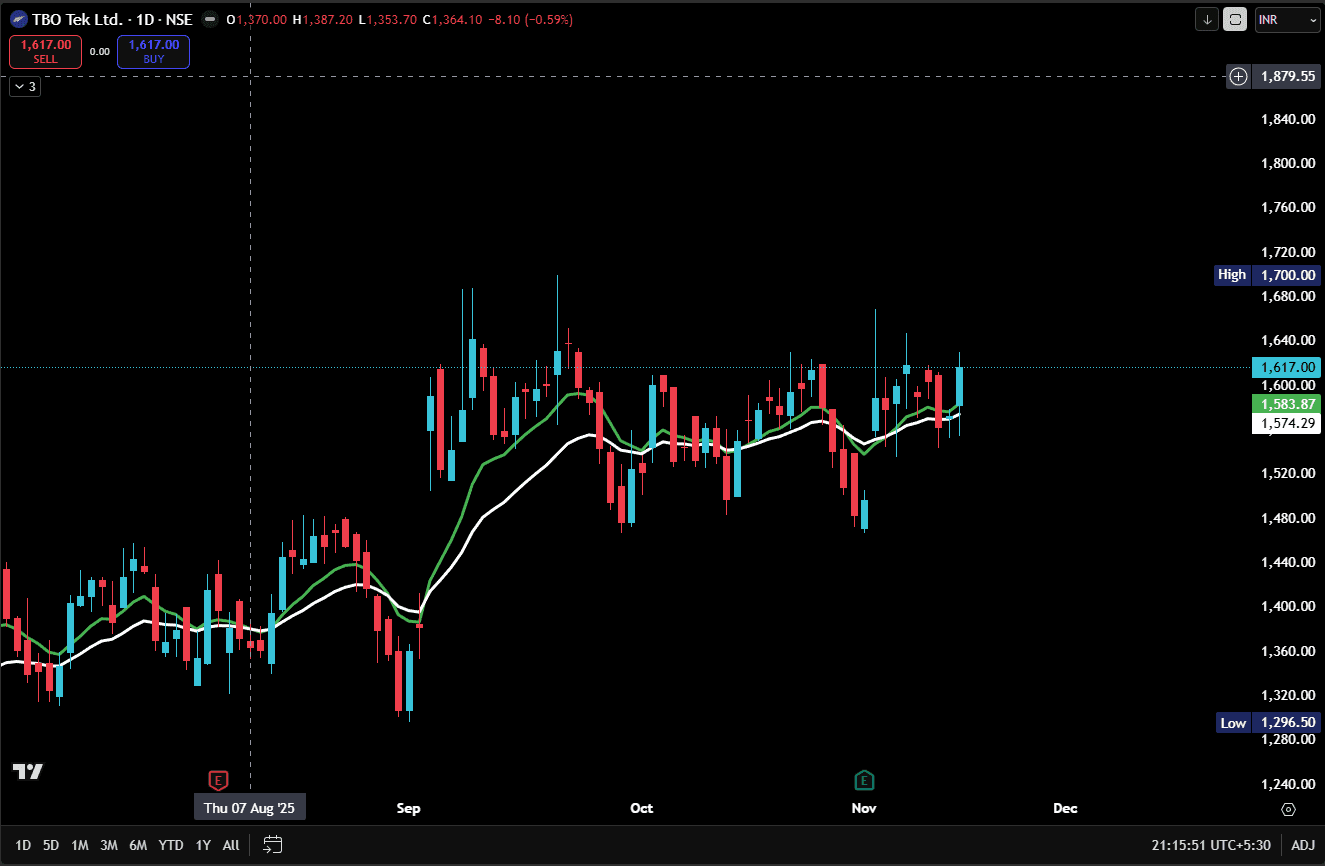Select the YTD range tab

171,845
